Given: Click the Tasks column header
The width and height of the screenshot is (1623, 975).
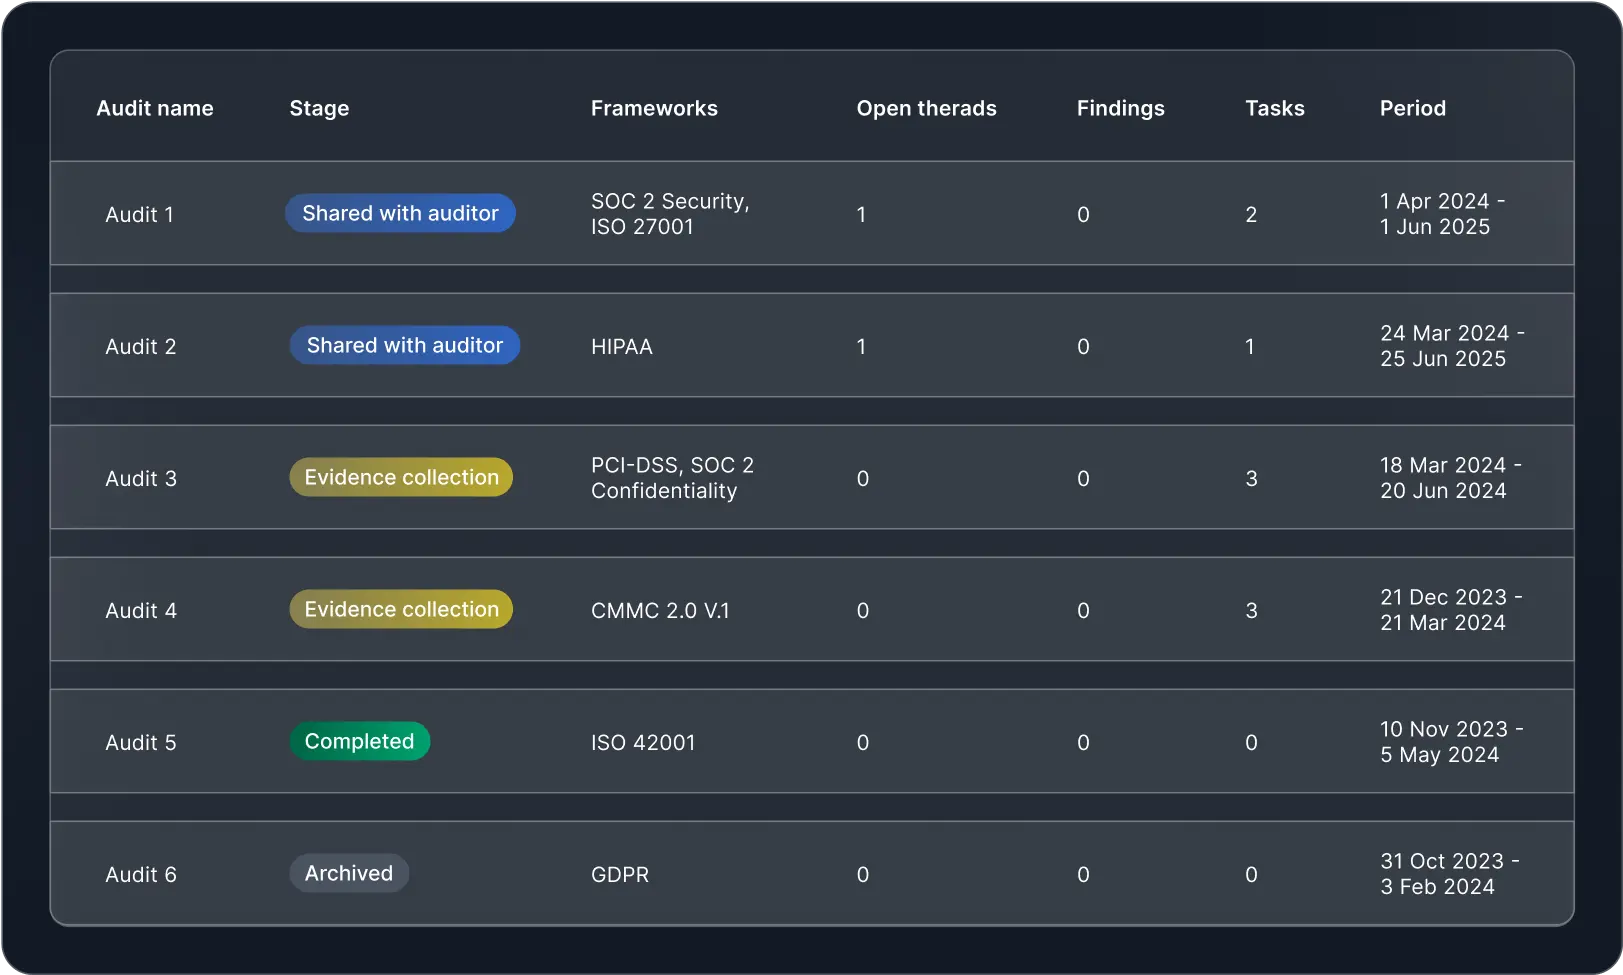Looking at the screenshot, I should (1274, 108).
